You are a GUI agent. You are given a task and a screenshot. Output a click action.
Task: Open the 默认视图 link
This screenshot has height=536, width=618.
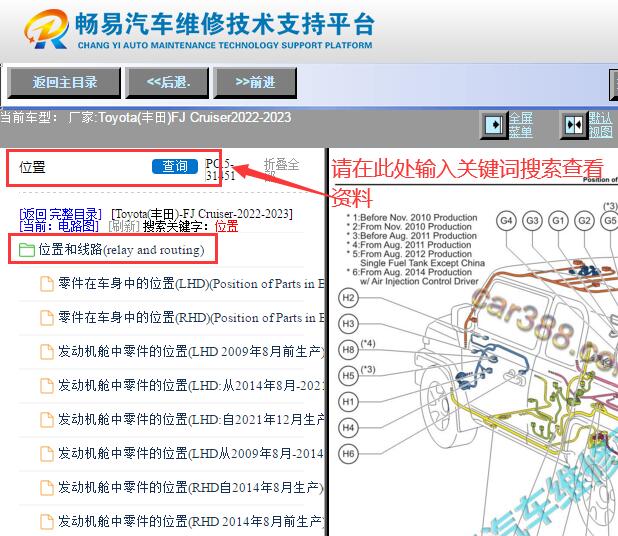click(601, 125)
